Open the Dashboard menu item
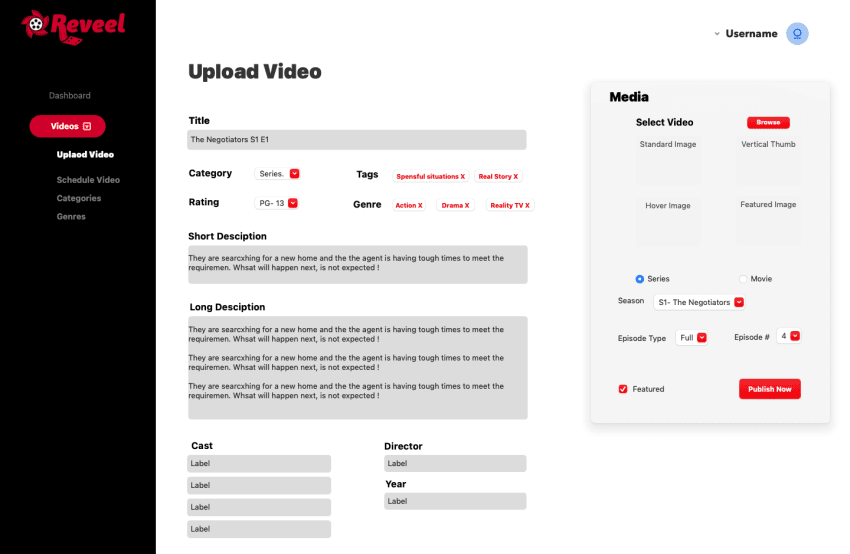 click(69, 95)
